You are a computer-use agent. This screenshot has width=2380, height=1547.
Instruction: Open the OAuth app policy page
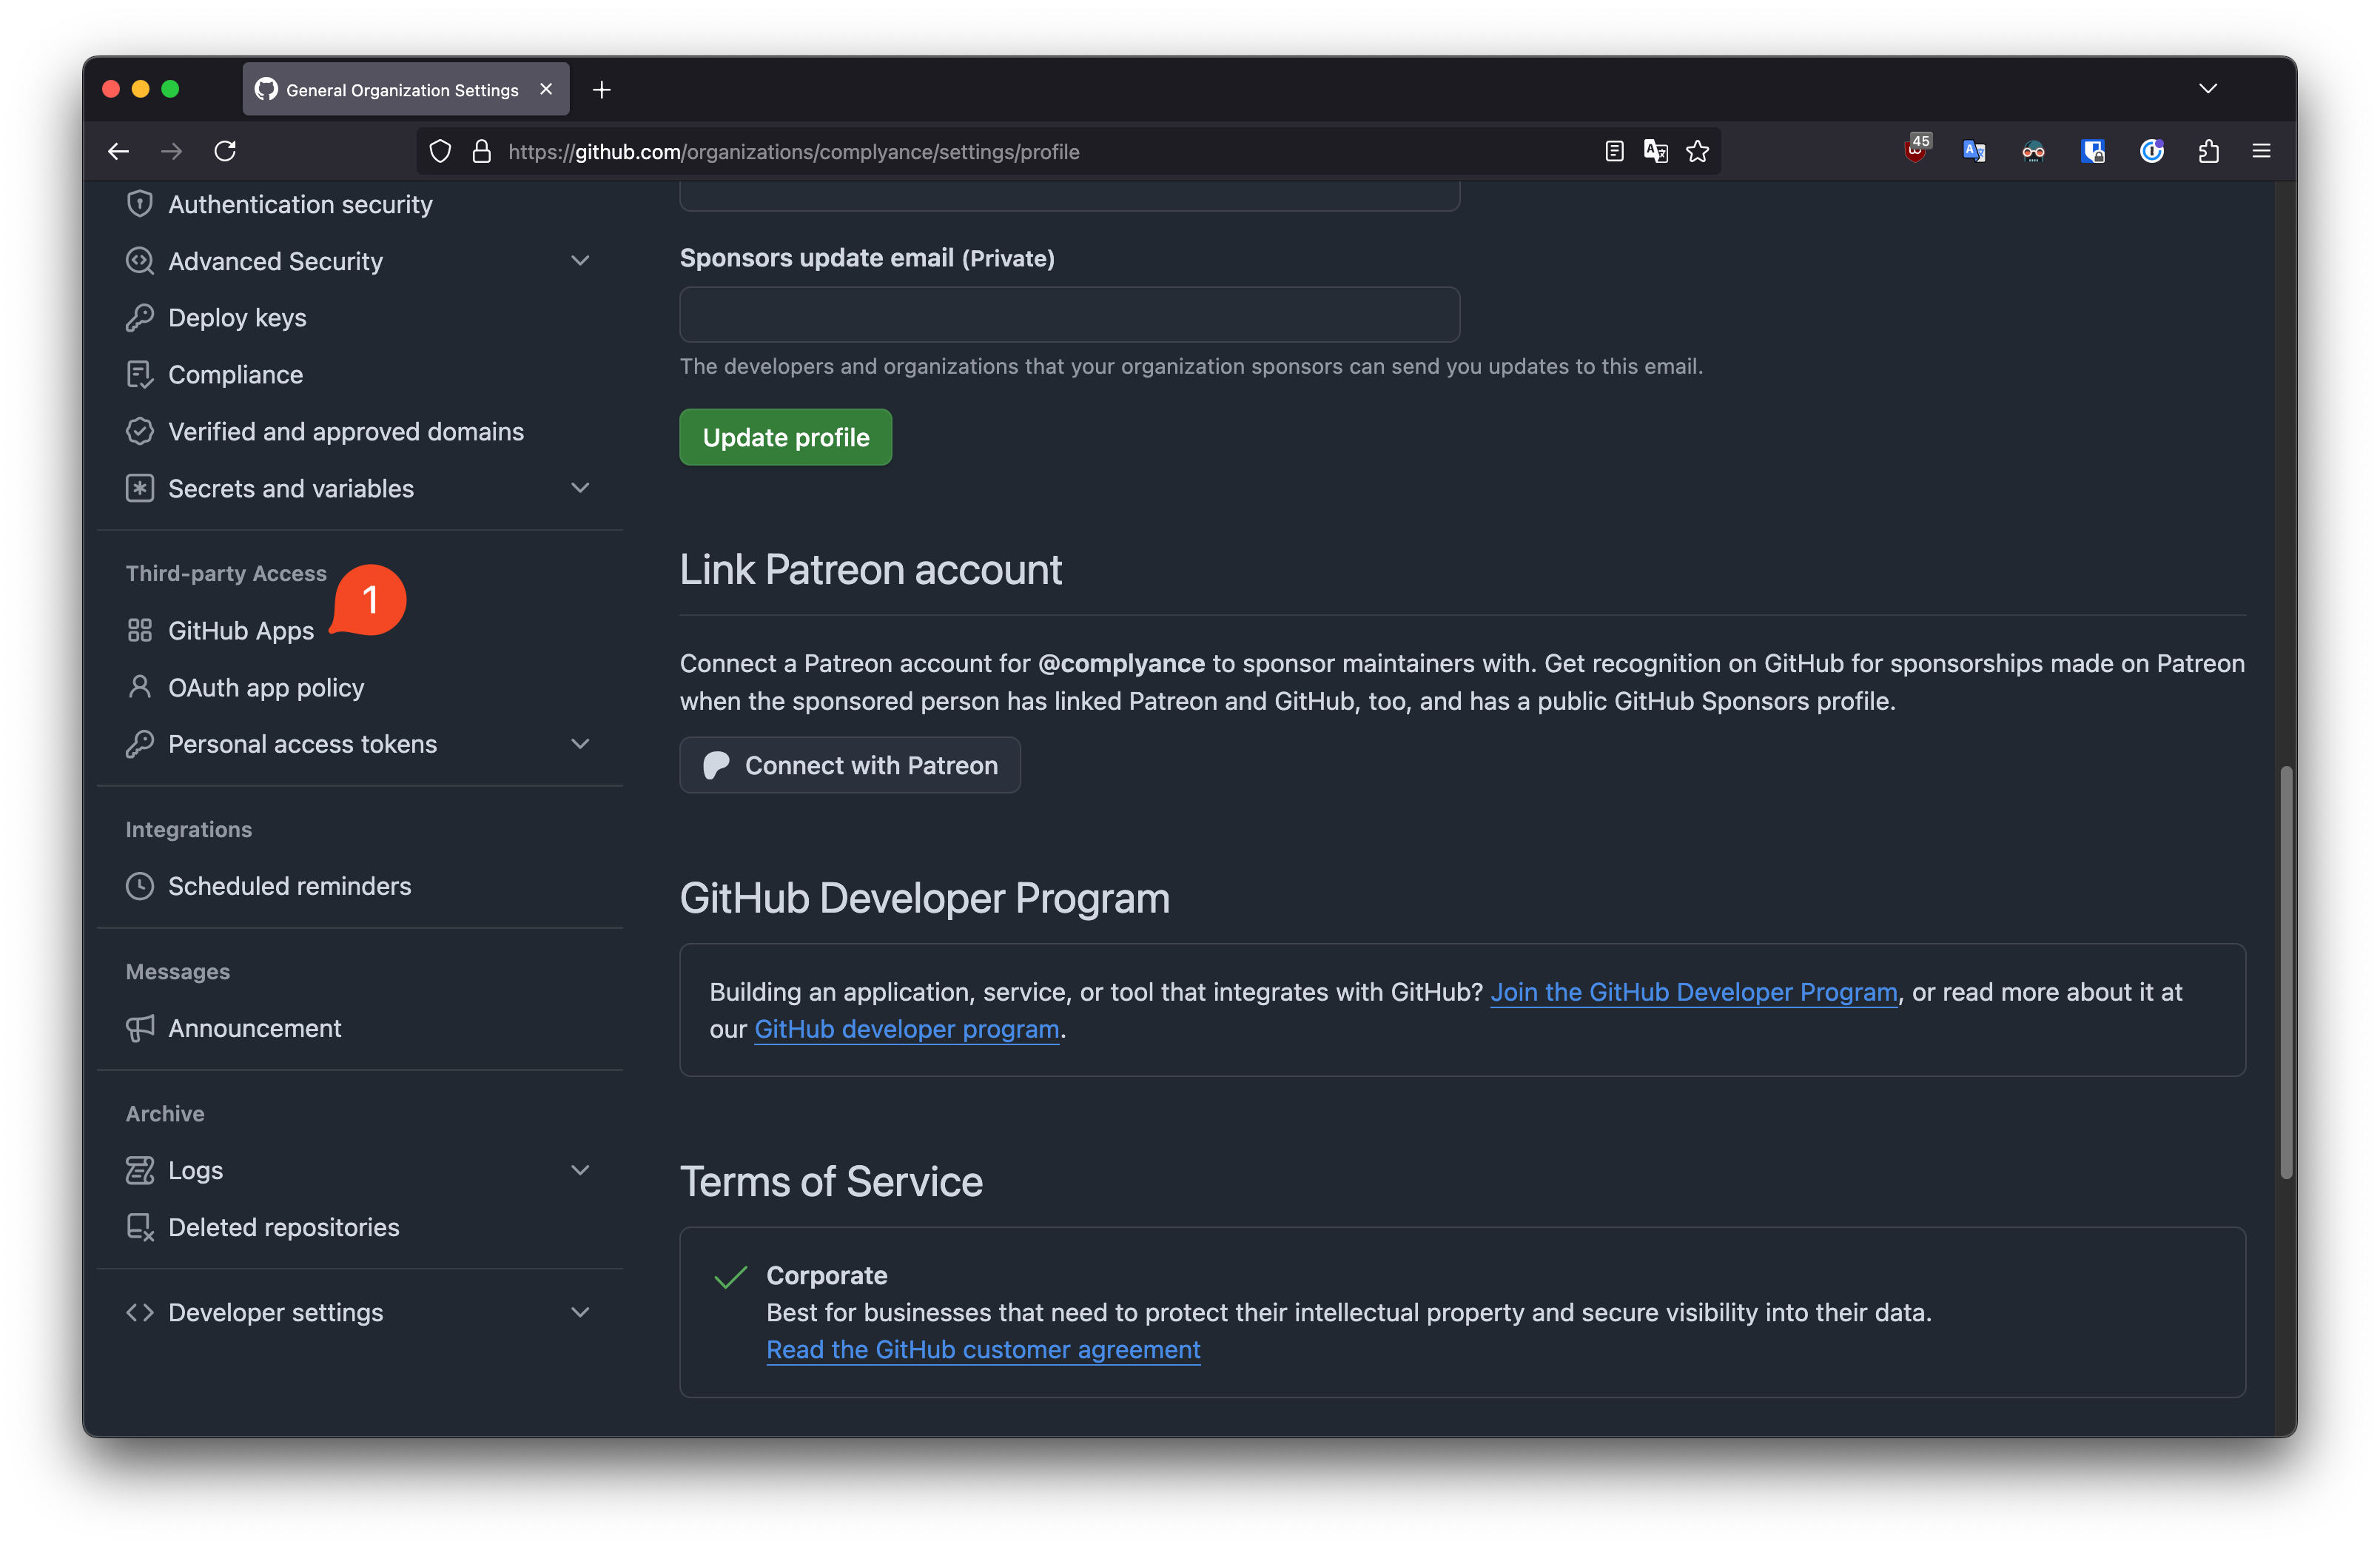266,687
